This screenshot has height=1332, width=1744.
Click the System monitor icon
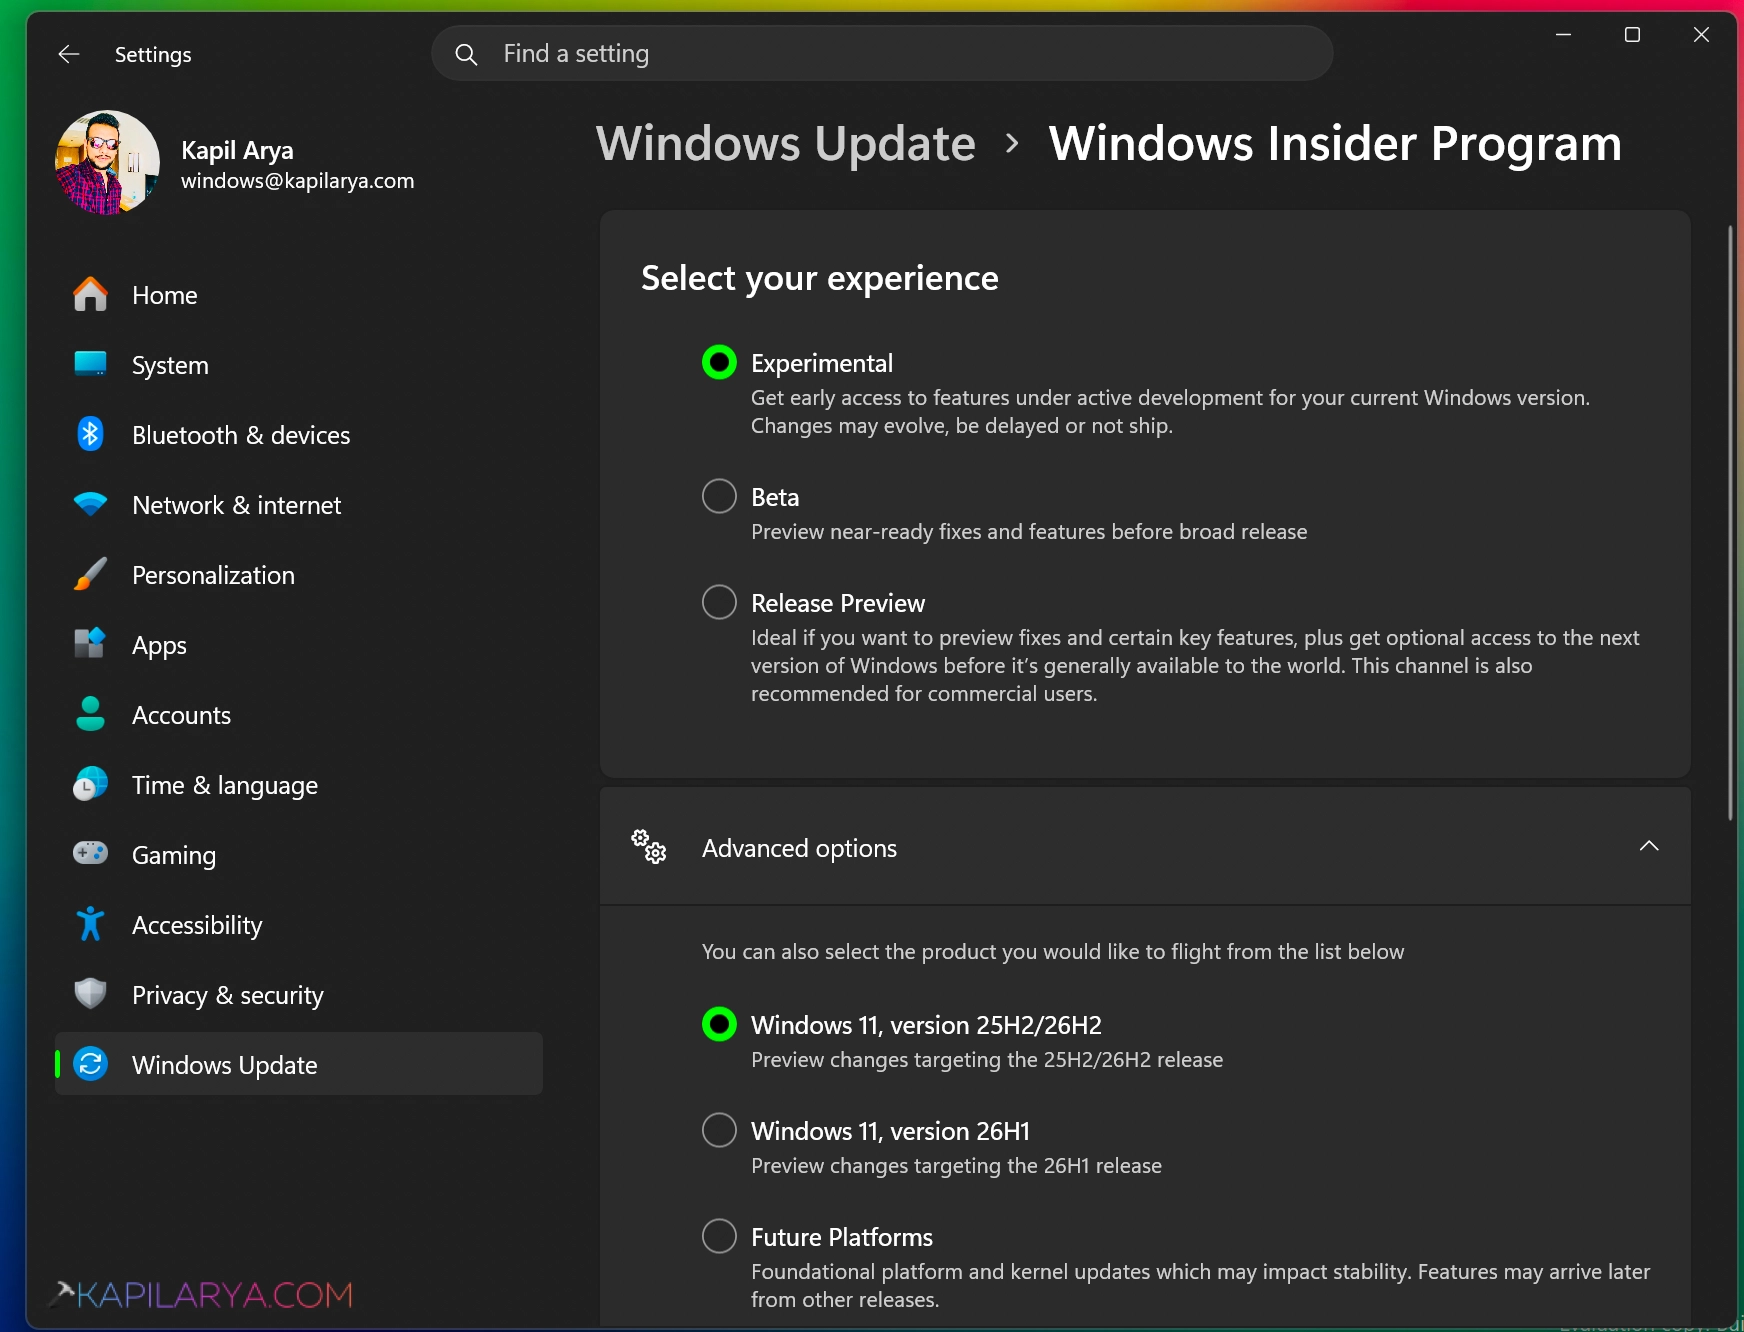click(x=91, y=364)
